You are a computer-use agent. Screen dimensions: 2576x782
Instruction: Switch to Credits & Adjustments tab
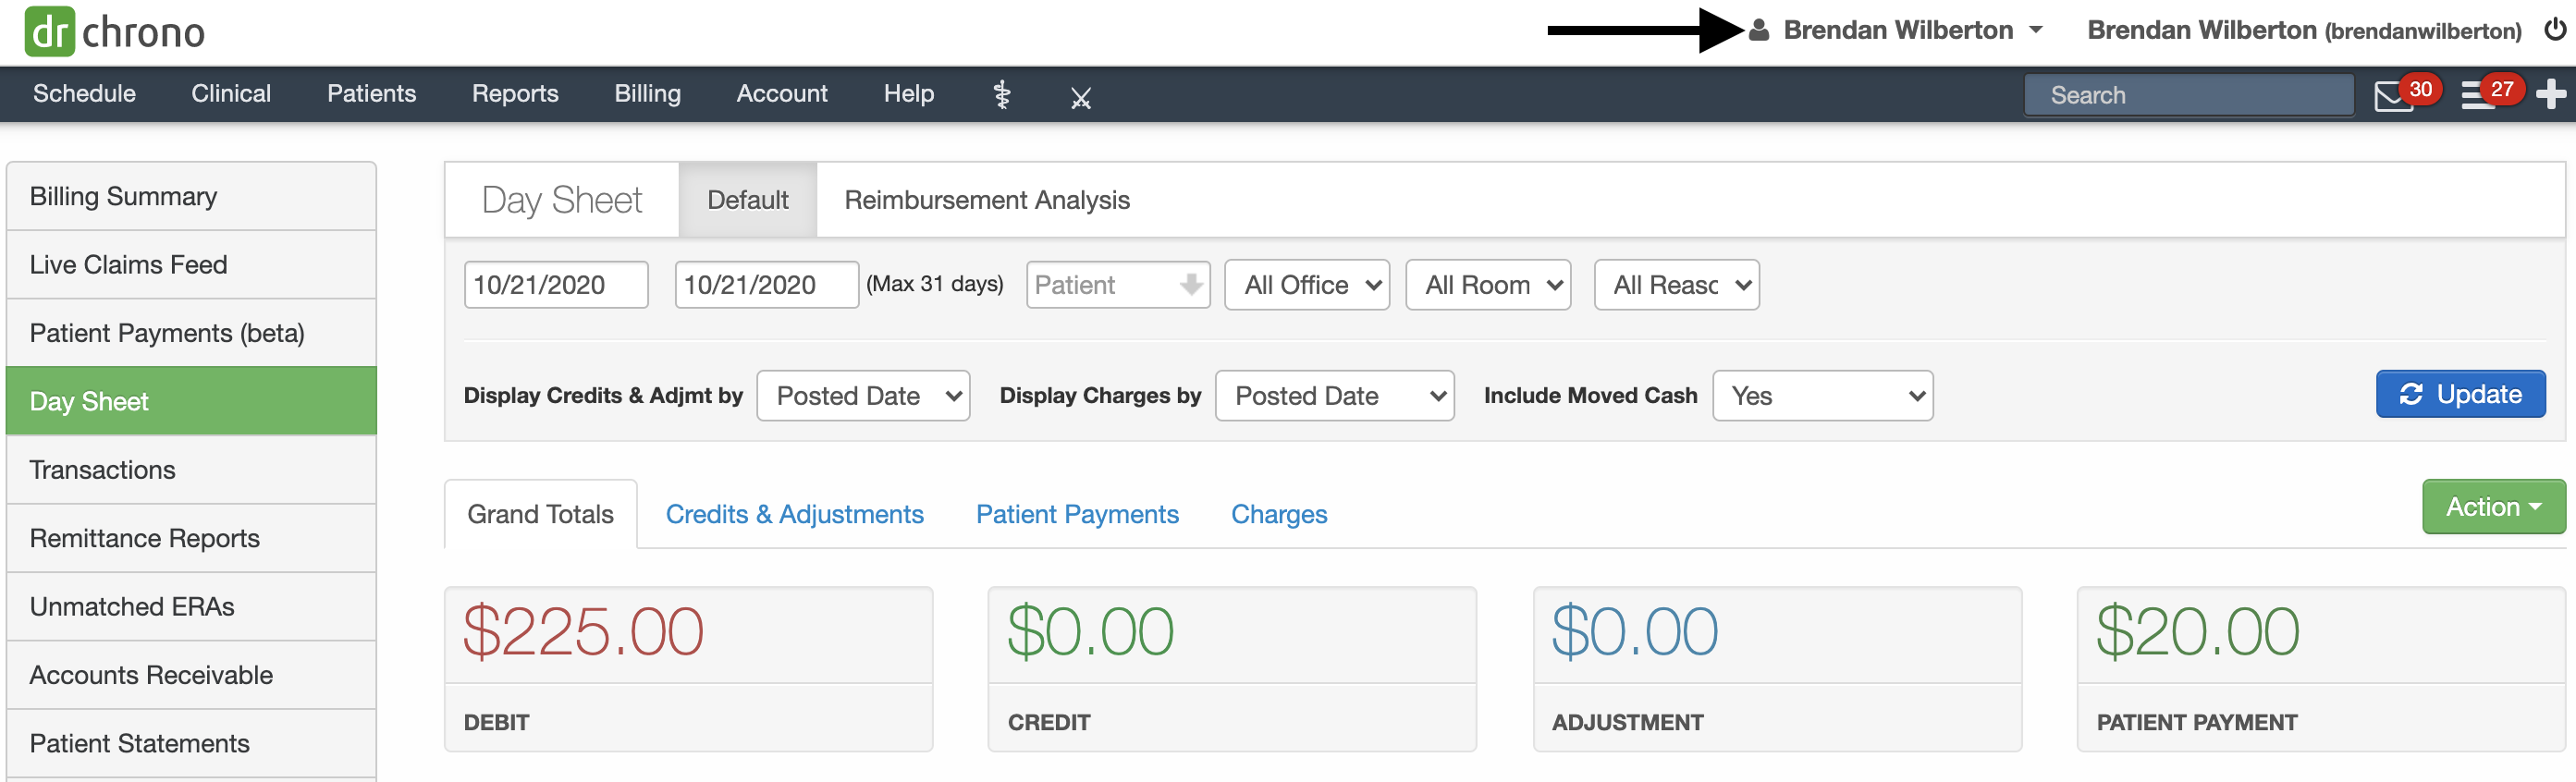pyautogui.click(x=794, y=514)
